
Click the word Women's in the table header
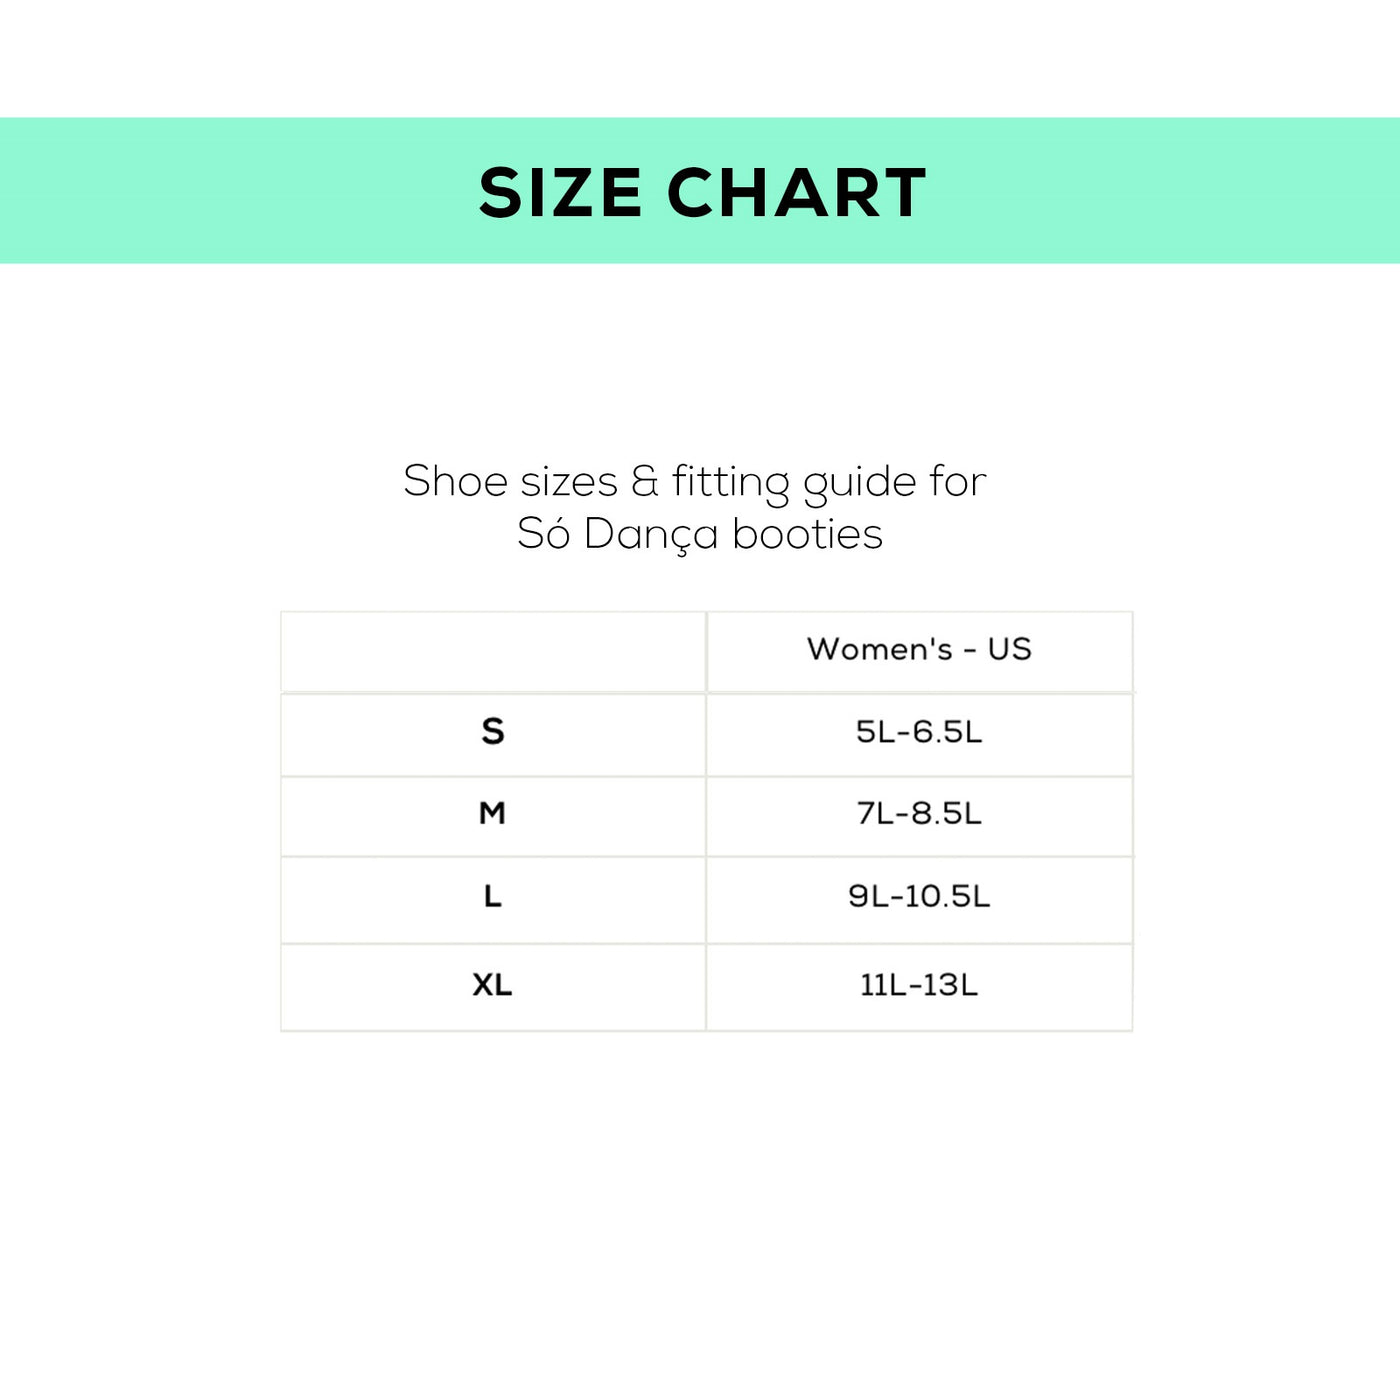point(880,649)
